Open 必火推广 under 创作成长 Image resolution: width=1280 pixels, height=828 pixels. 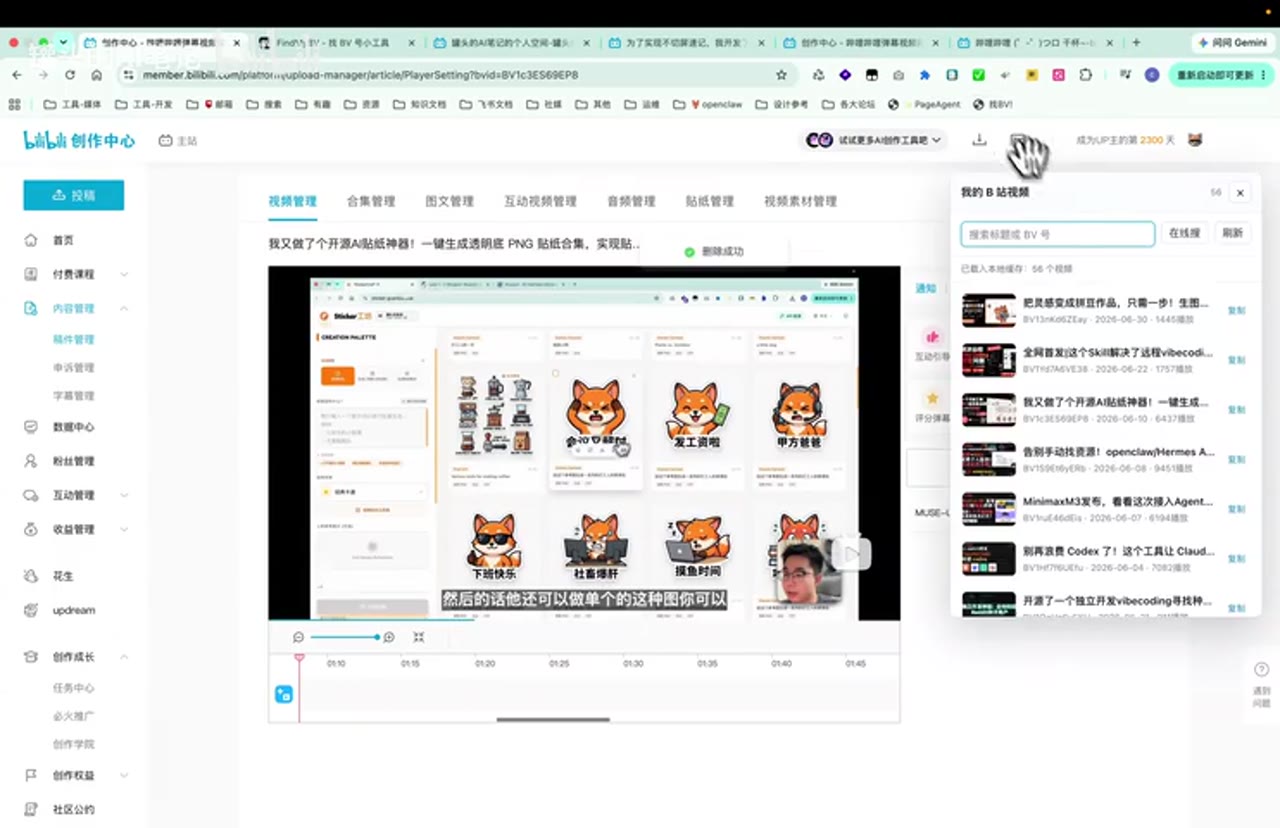(x=73, y=716)
